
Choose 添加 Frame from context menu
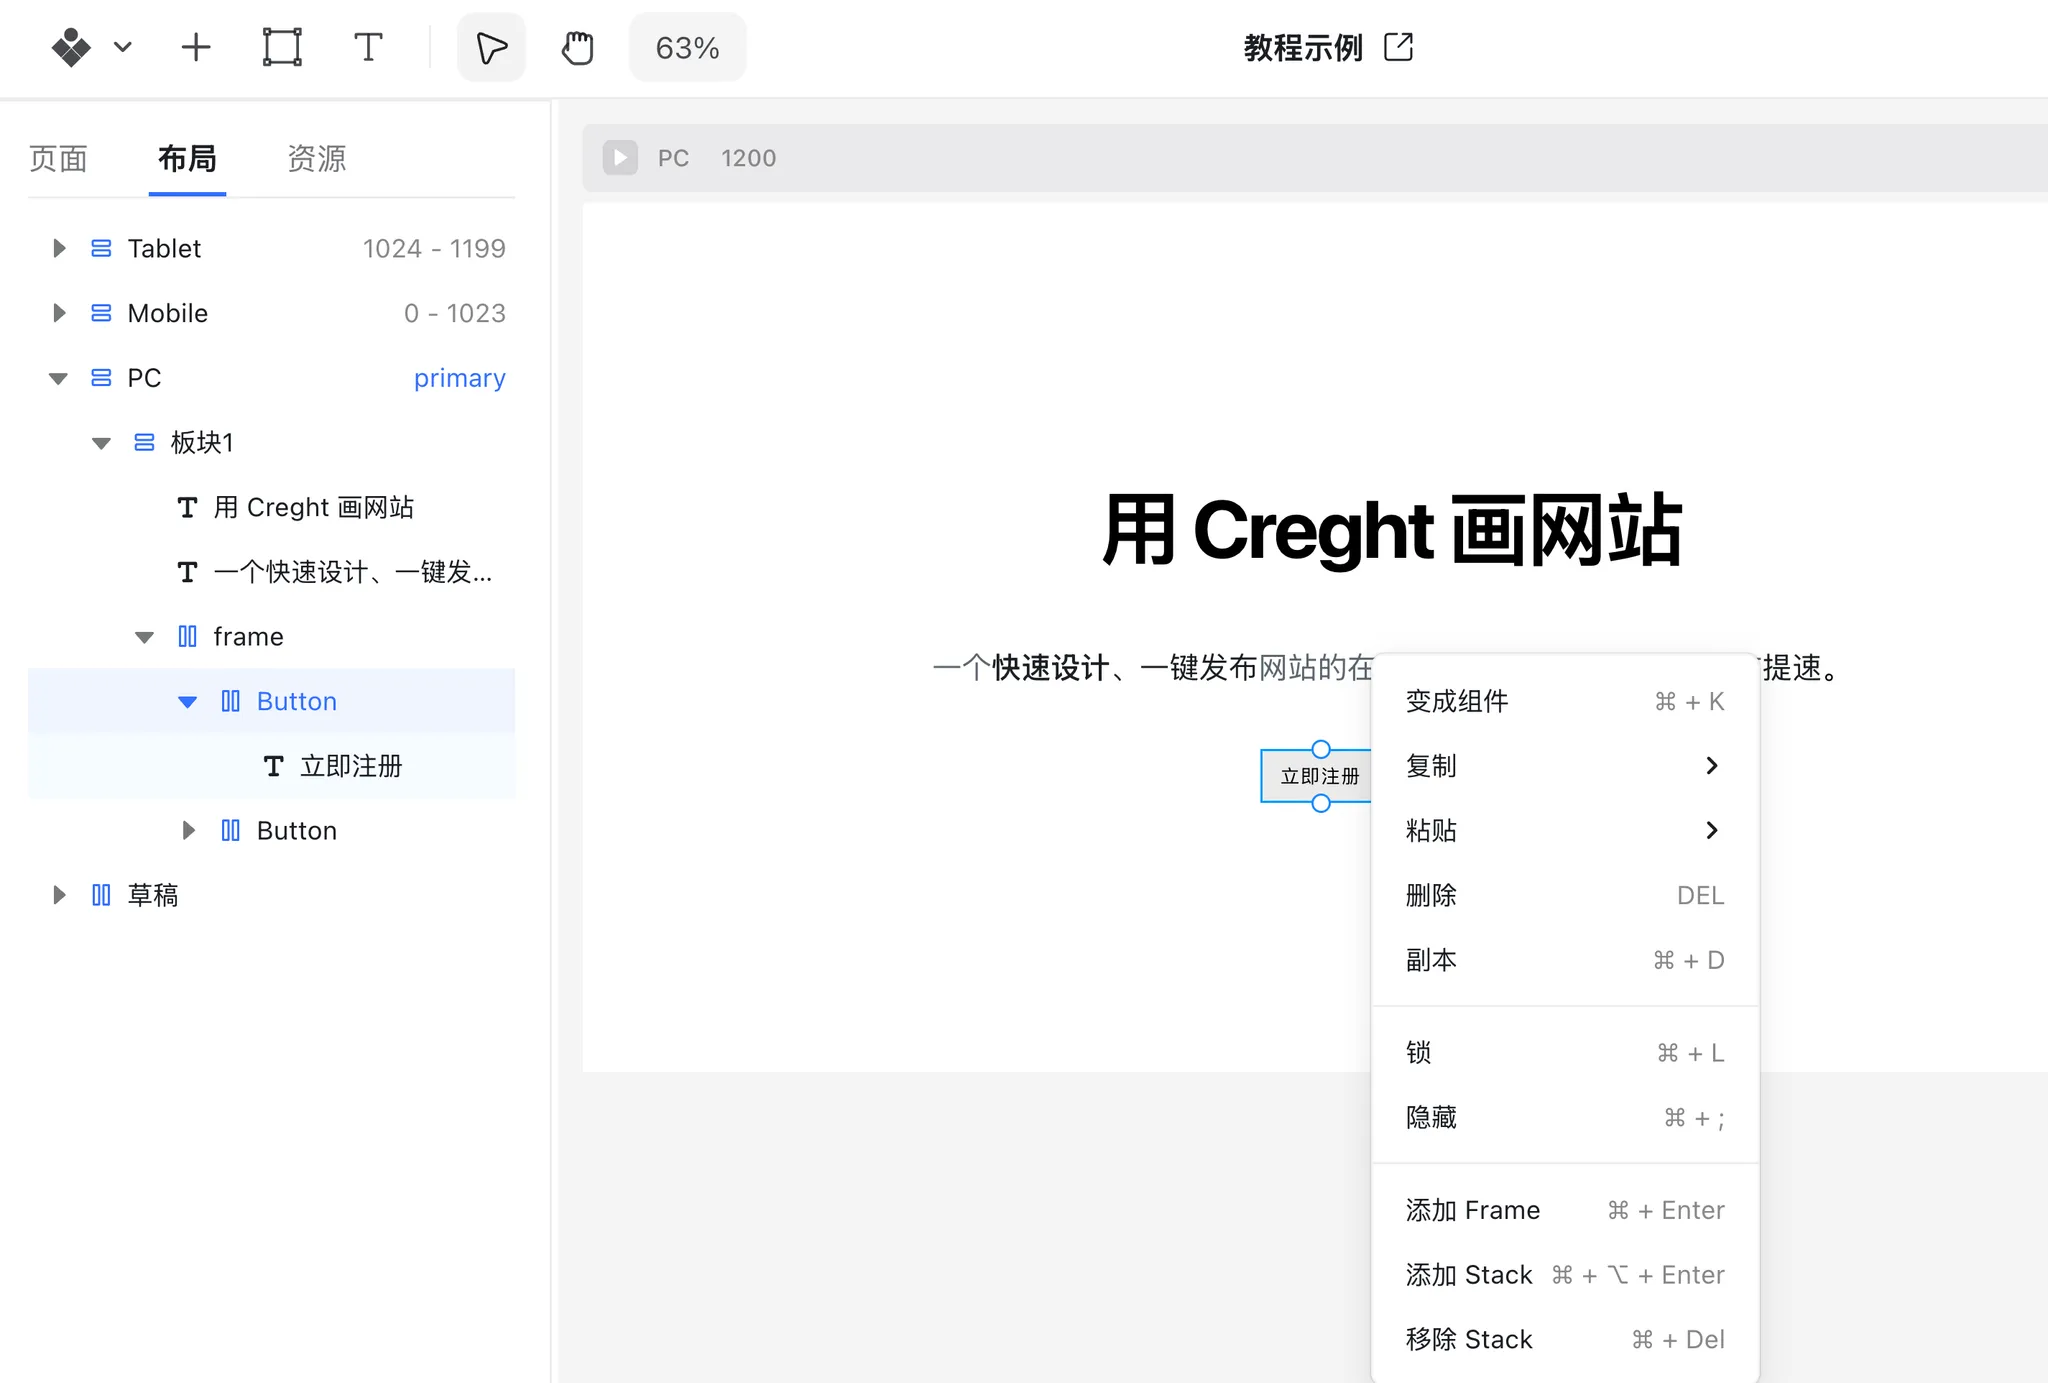tap(1565, 1210)
